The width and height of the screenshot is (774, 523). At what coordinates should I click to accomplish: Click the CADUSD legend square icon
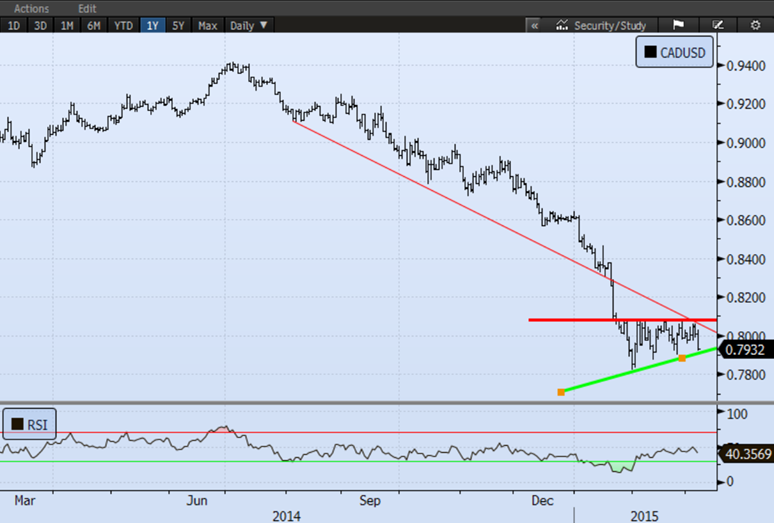(x=650, y=53)
